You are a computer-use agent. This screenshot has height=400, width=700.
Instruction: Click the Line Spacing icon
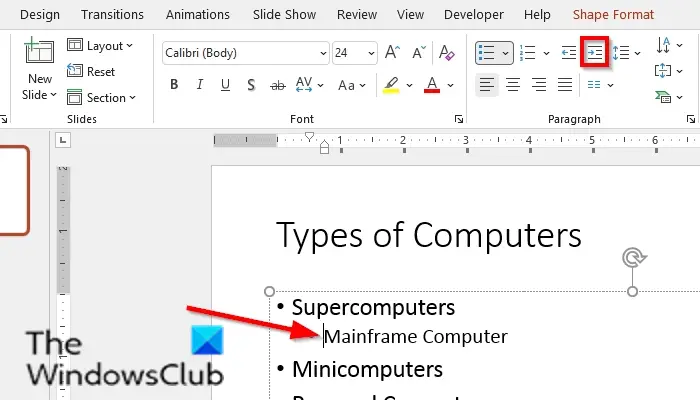tap(621, 53)
